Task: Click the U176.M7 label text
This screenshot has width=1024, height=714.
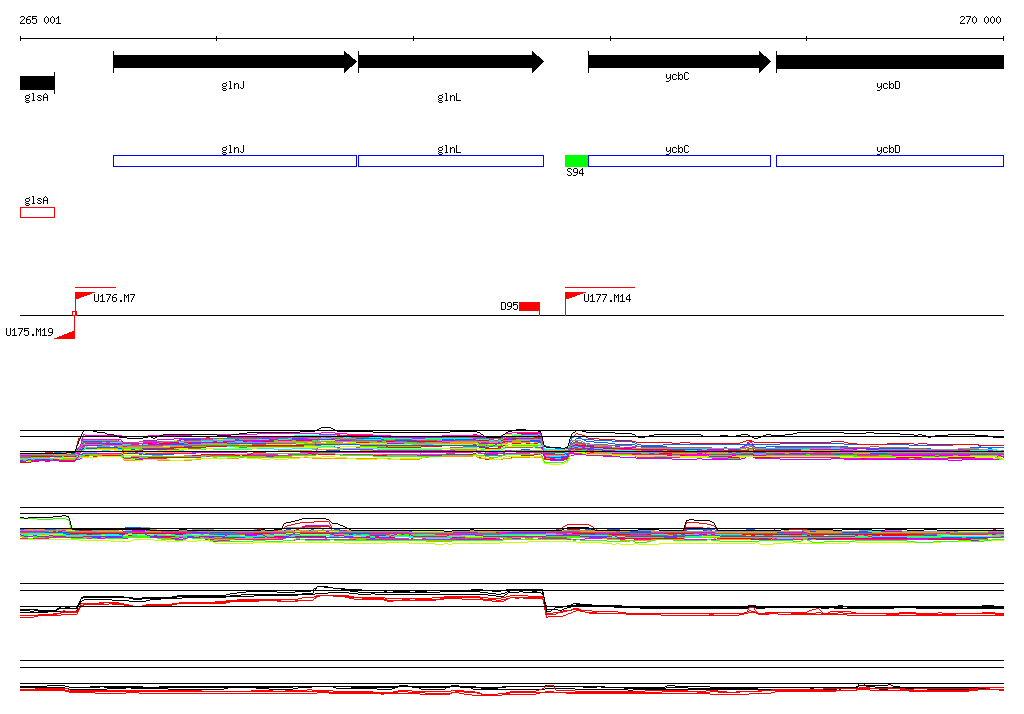Action: [114, 298]
